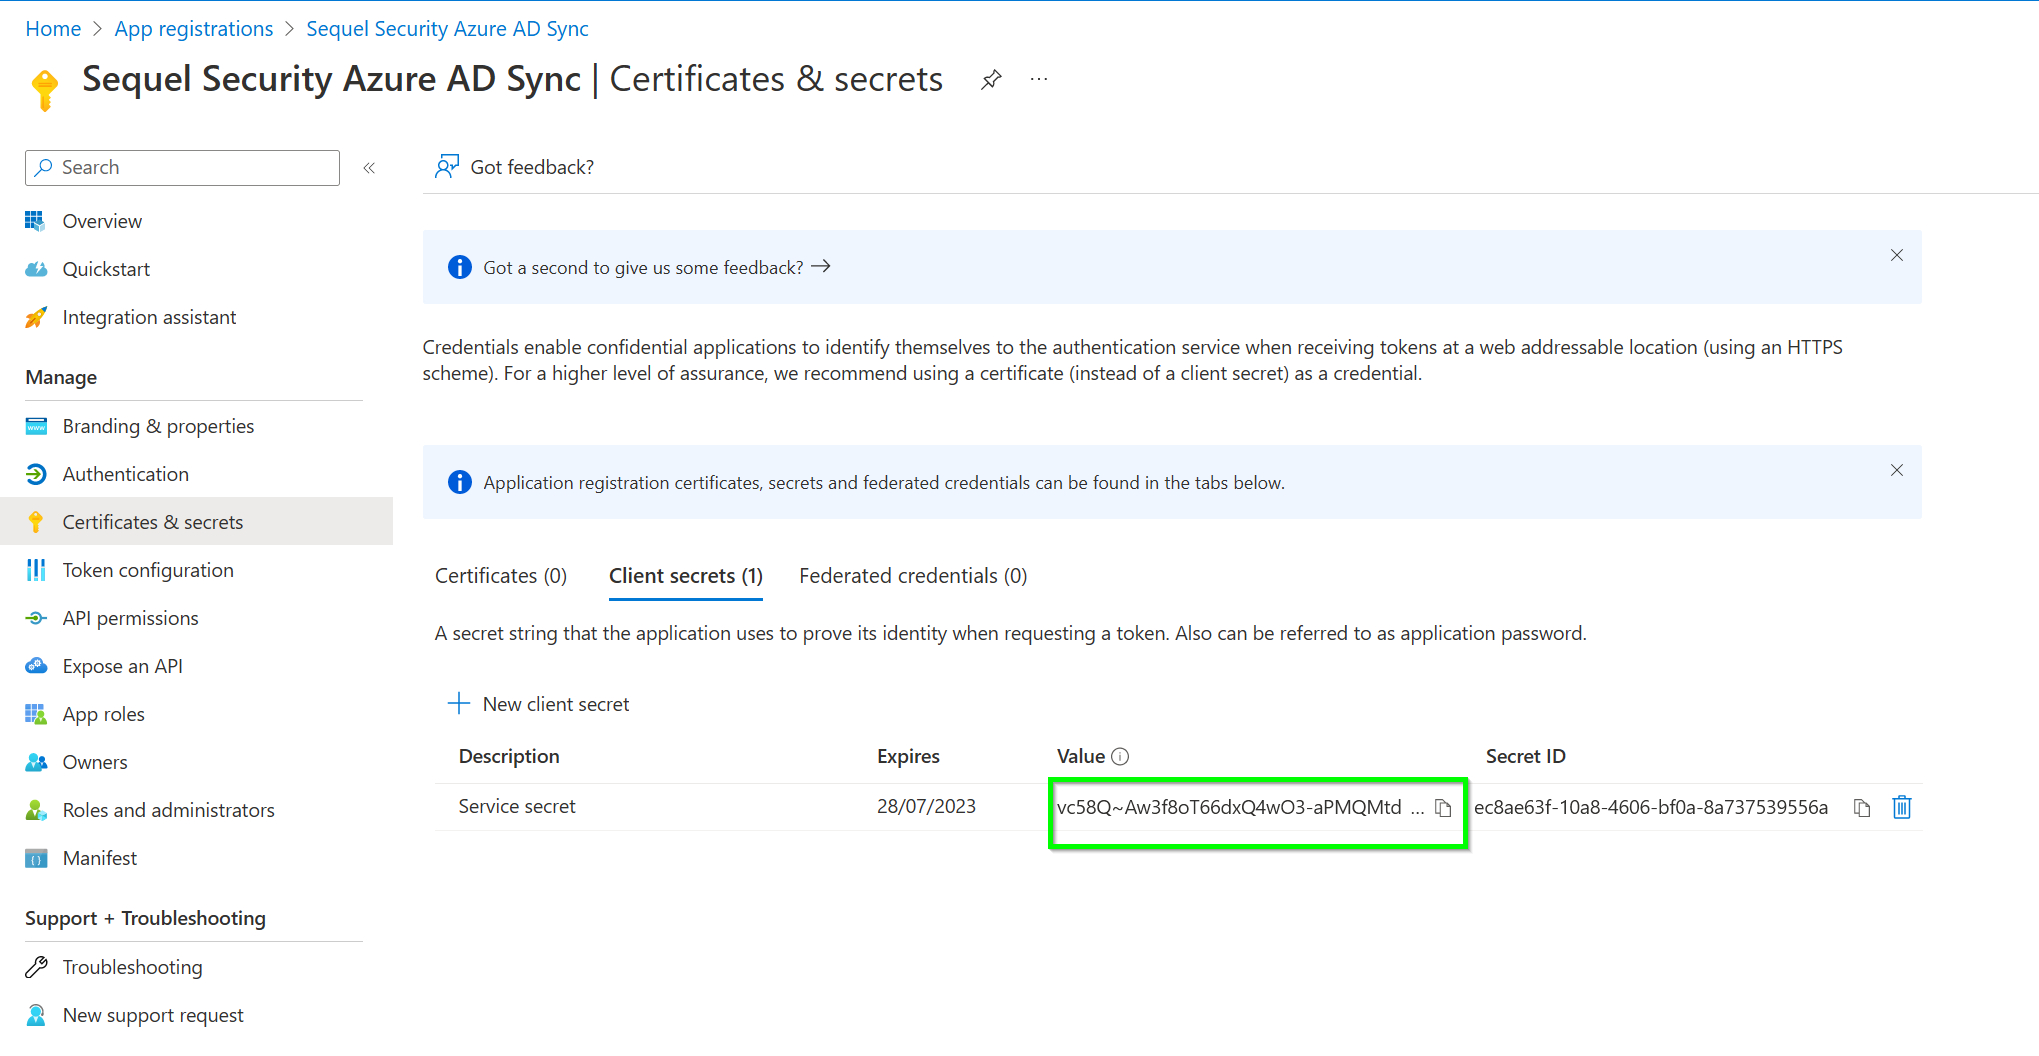Image resolution: width=2039 pixels, height=1056 pixels.
Task: Click the Roles and administrators icon
Action: (x=36, y=810)
